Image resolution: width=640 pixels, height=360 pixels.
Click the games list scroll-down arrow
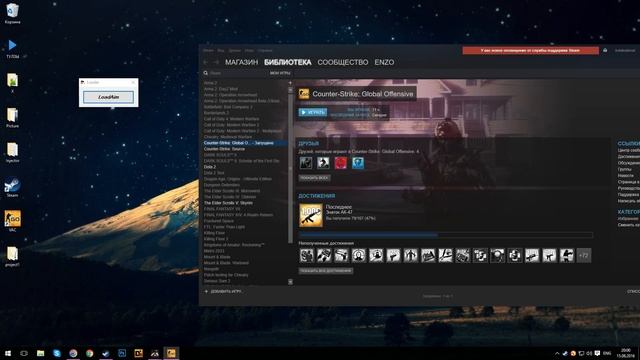[x=290, y=282]
